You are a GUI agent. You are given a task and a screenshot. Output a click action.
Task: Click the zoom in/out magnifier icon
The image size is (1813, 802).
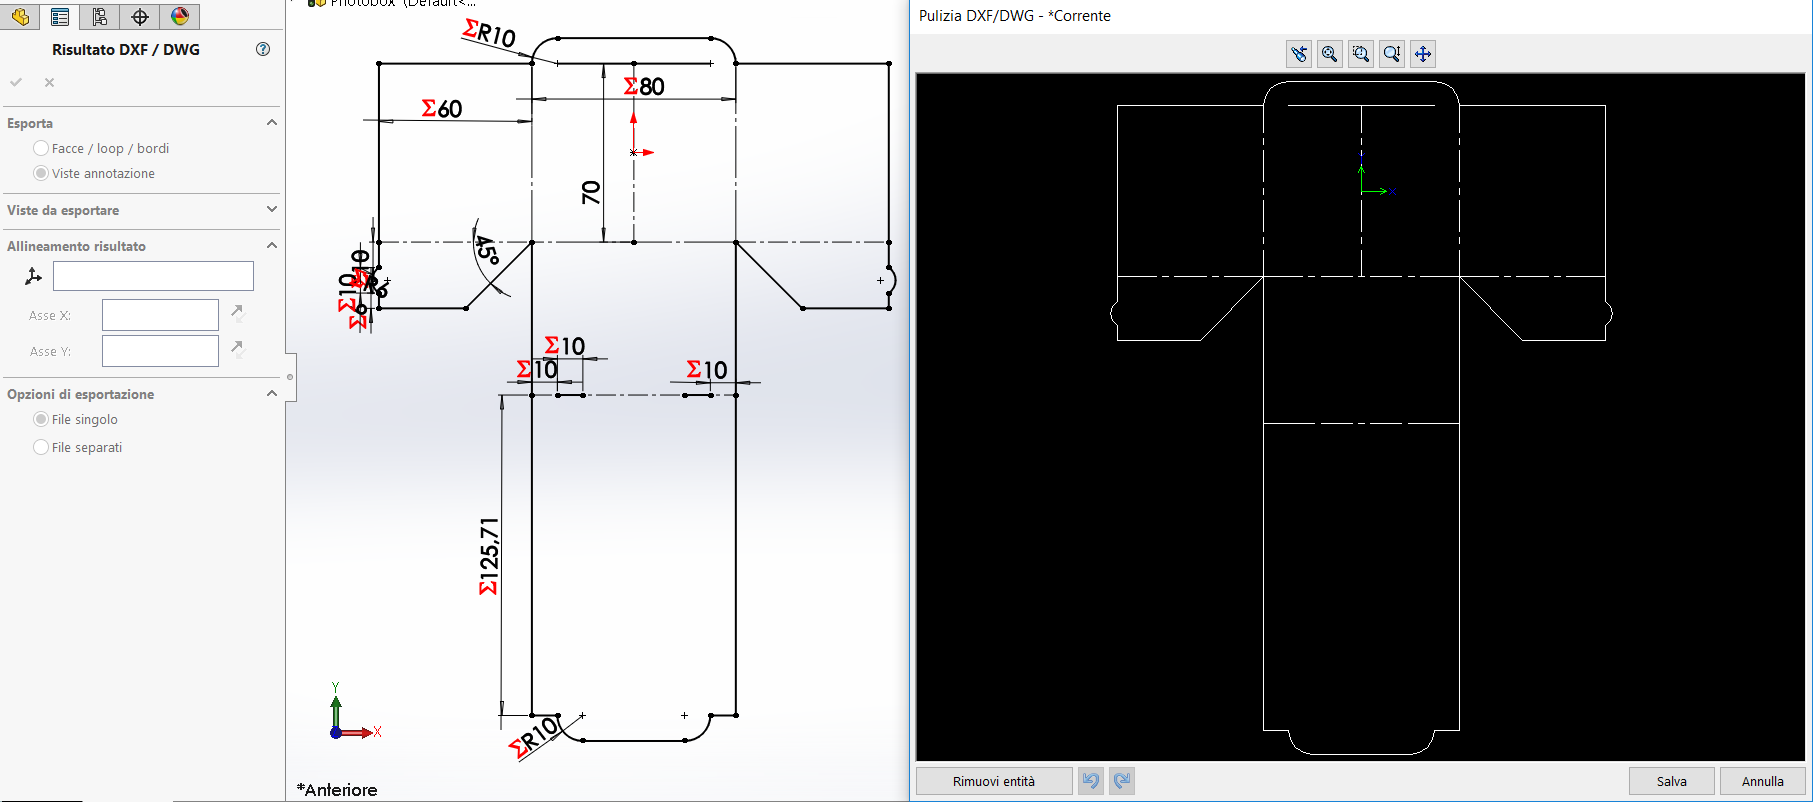(x=1392, y=54)
